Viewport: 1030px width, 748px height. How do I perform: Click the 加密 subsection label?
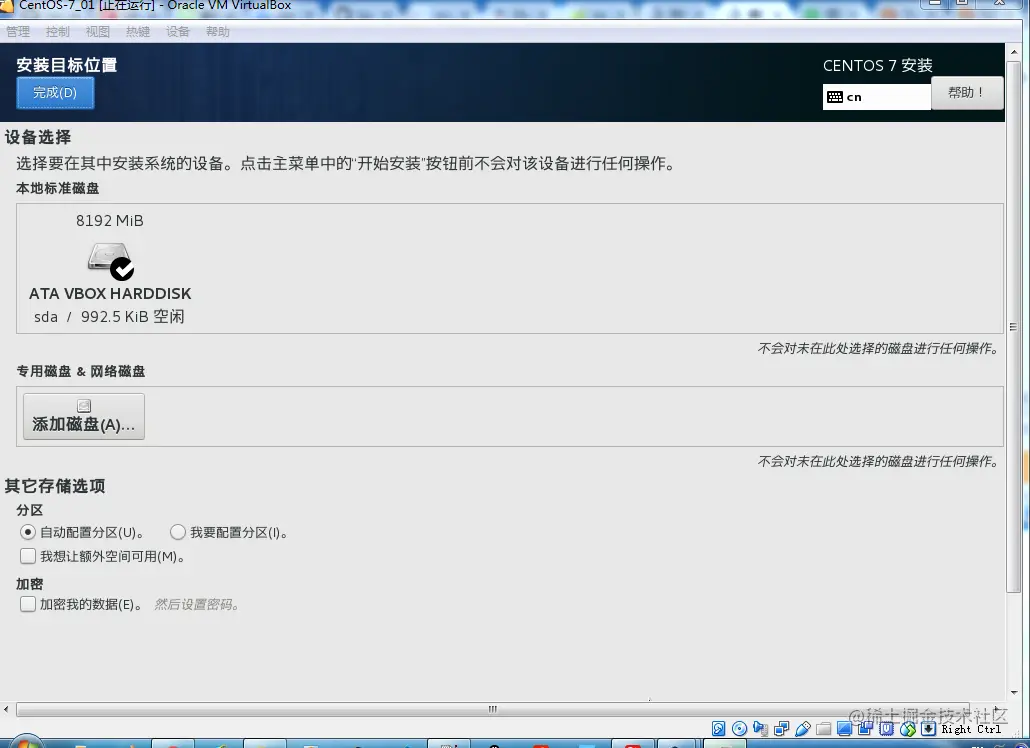pyautogui.click(x=30, y=584)
